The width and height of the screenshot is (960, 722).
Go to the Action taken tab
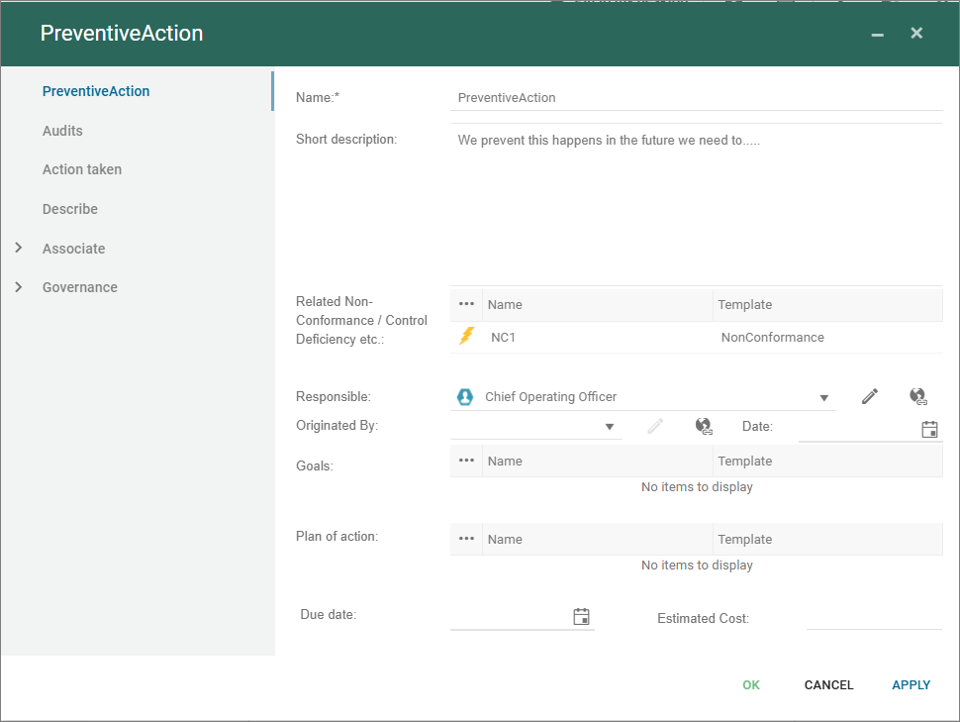point(82,170)
